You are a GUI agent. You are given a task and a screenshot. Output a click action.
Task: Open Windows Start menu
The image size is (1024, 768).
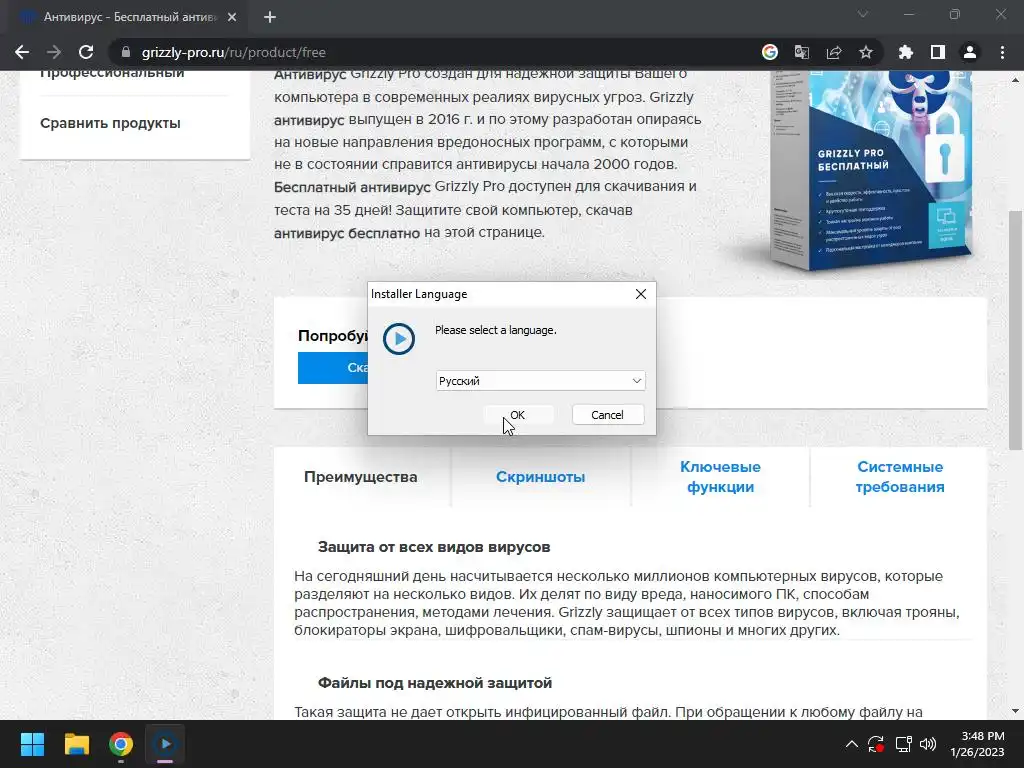32,744
